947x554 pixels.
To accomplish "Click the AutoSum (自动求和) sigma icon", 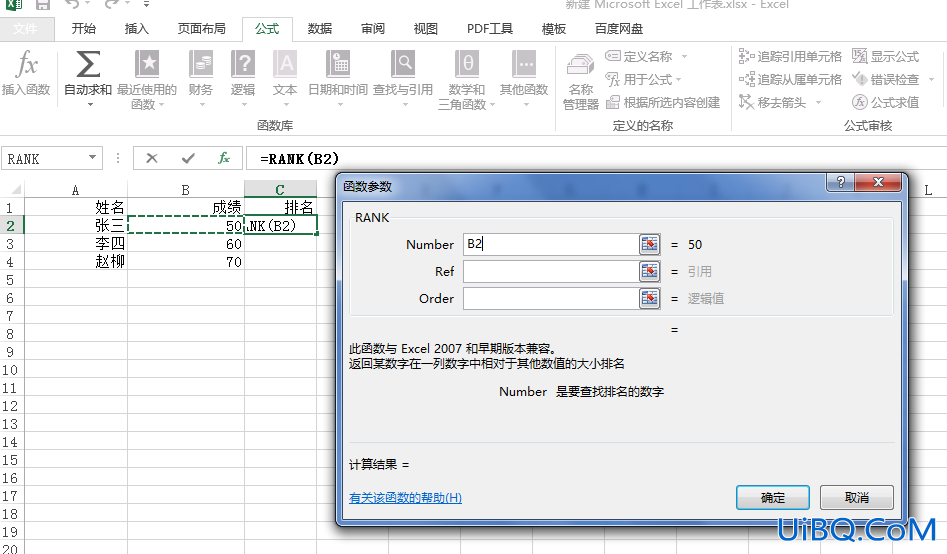I will [x=88, y=64].
